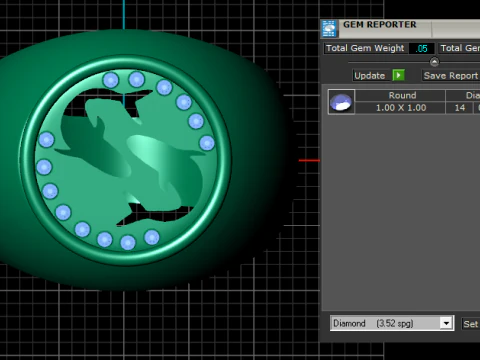
Task: Click the quantity value 14
Action: click(x=460, y=108)
